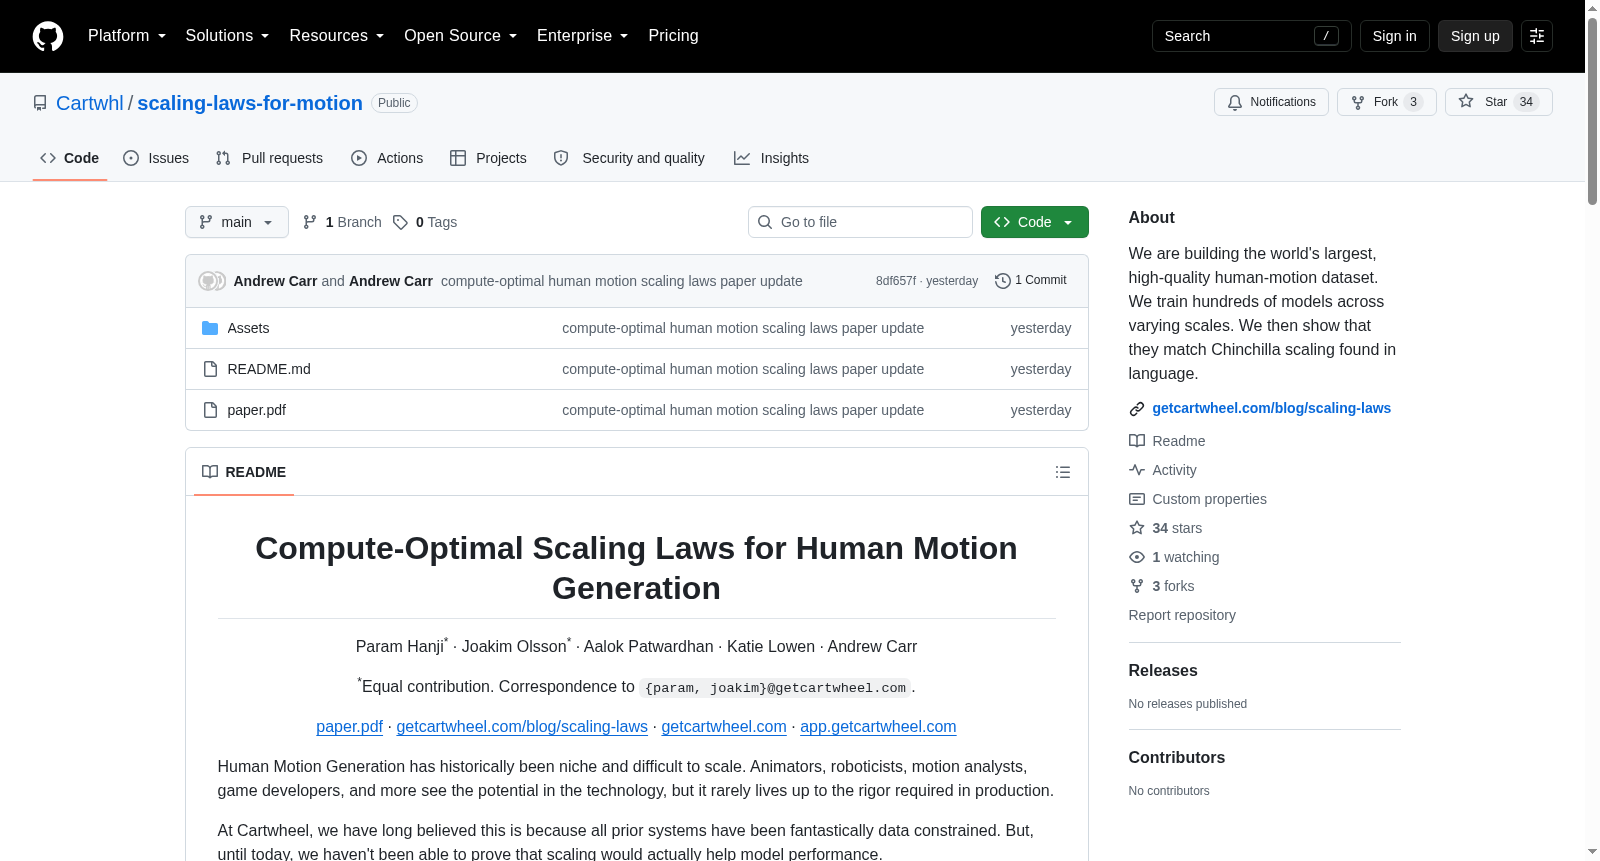Open the Pull requests tab
Screen dimensions: 1600x861
tap(269, 158)
